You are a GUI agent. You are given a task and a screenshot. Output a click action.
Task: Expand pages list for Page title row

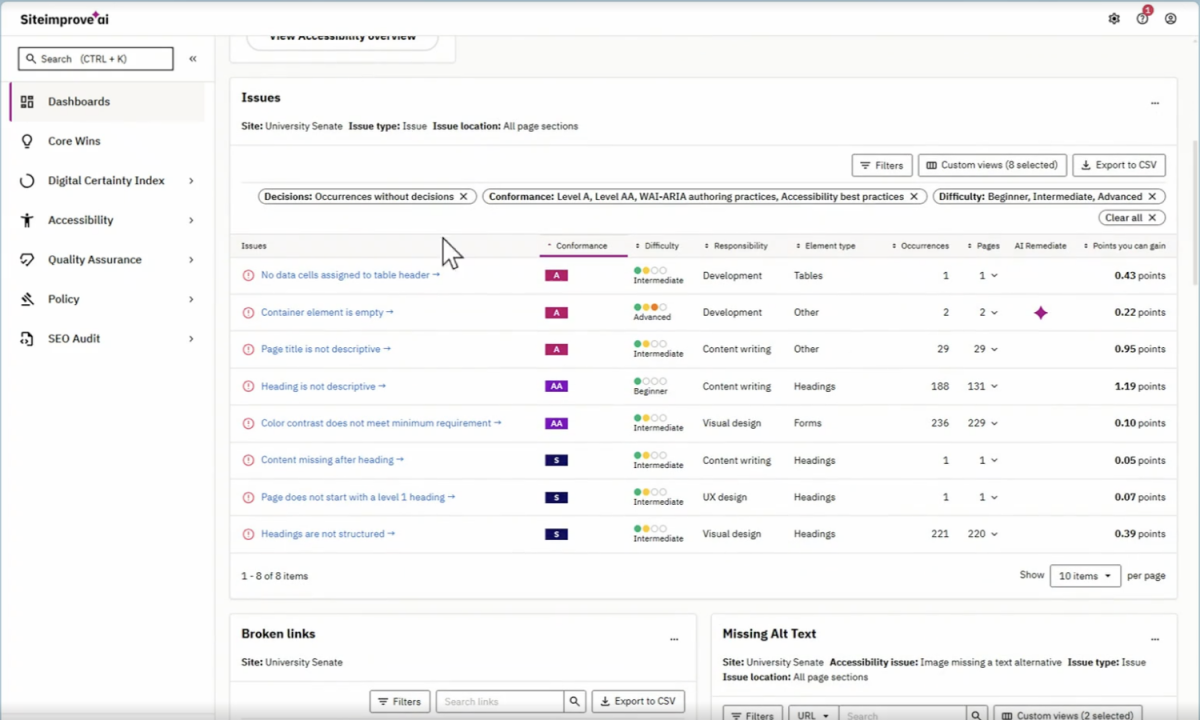pyautogui.click(x=994, y=350)
